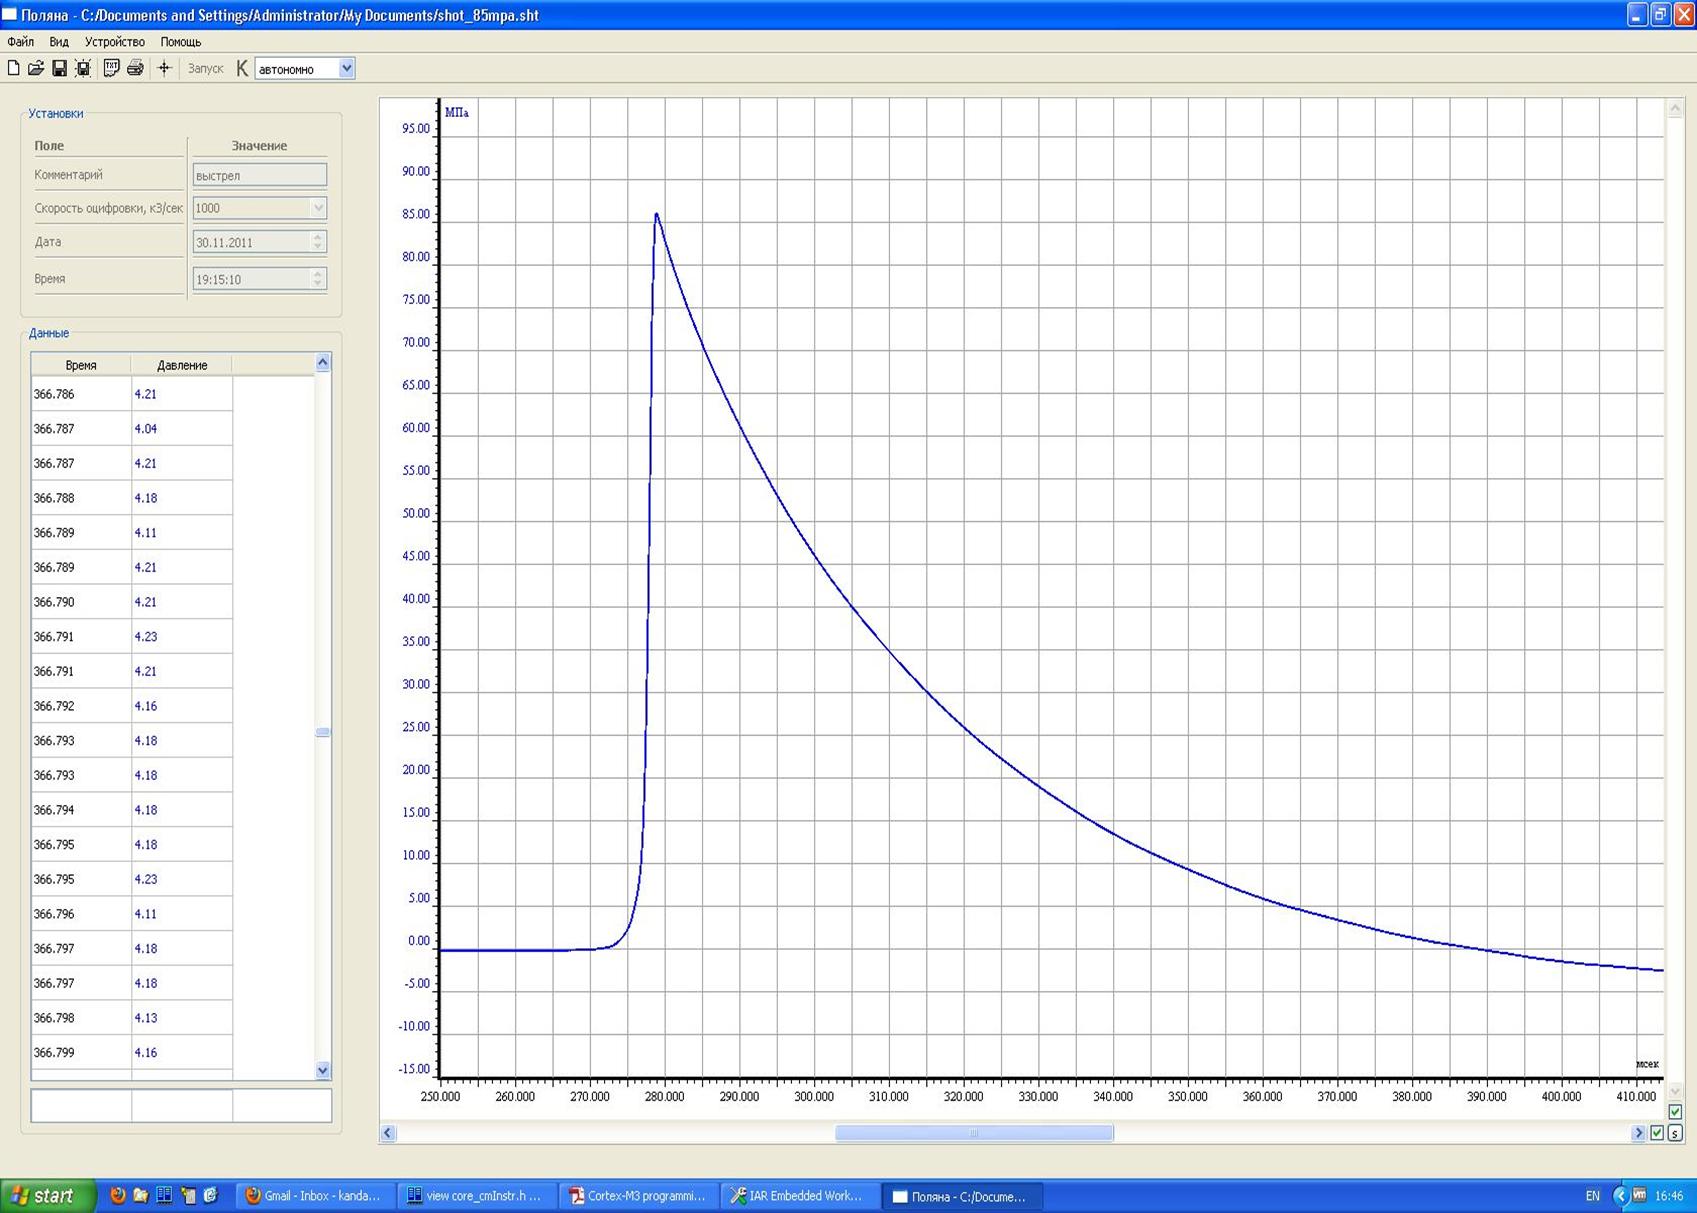Click the data table vertical scrollbar thumb

click(x=323, y=732)
